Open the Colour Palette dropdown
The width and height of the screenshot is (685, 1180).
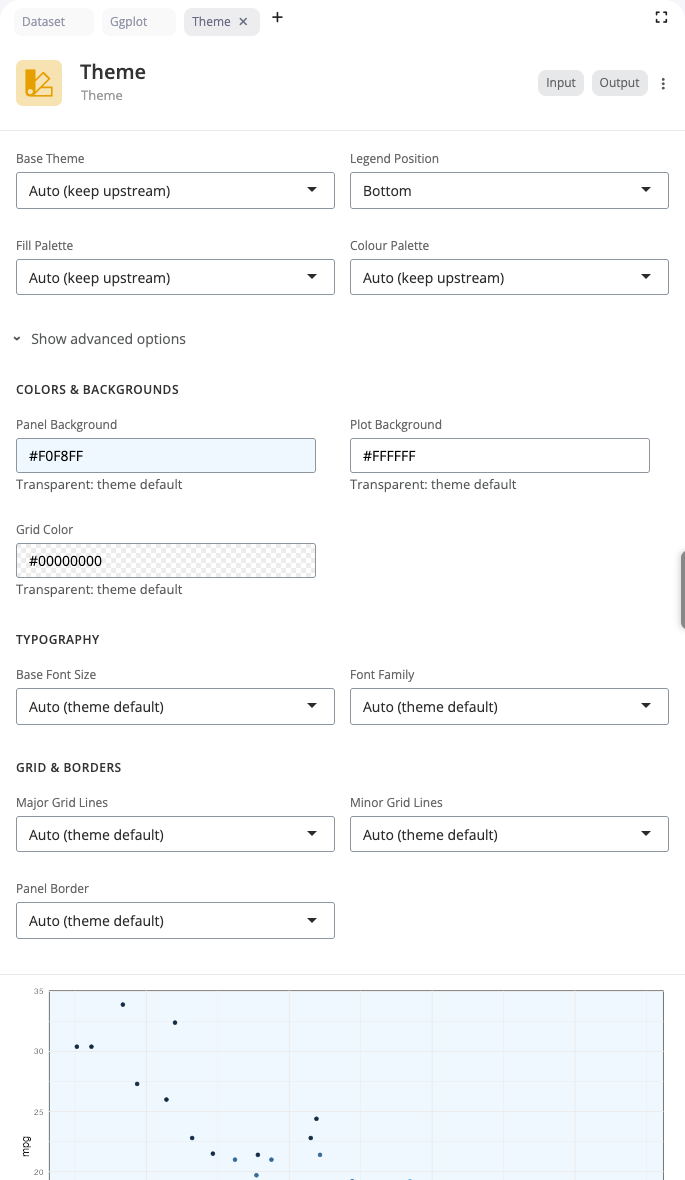coord(509,278)
